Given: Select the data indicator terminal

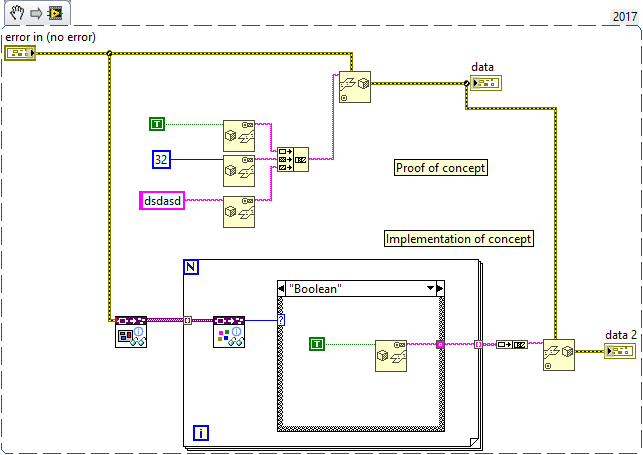Looking at the screenshot, I should pos(486,83).
